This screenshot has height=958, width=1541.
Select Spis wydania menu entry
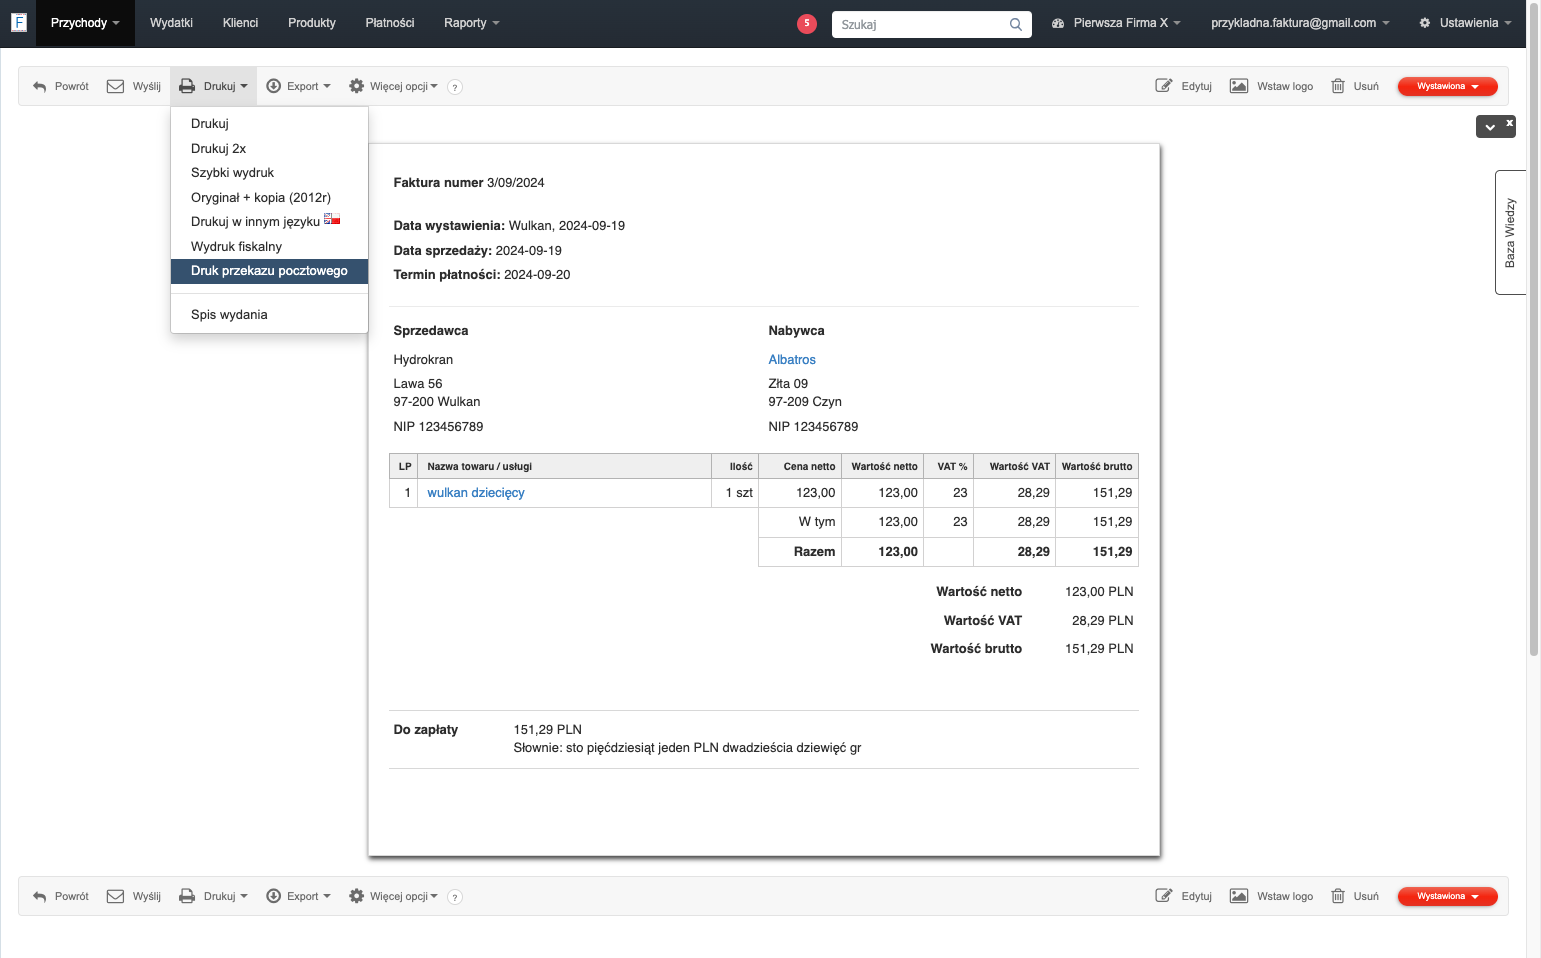269,315
